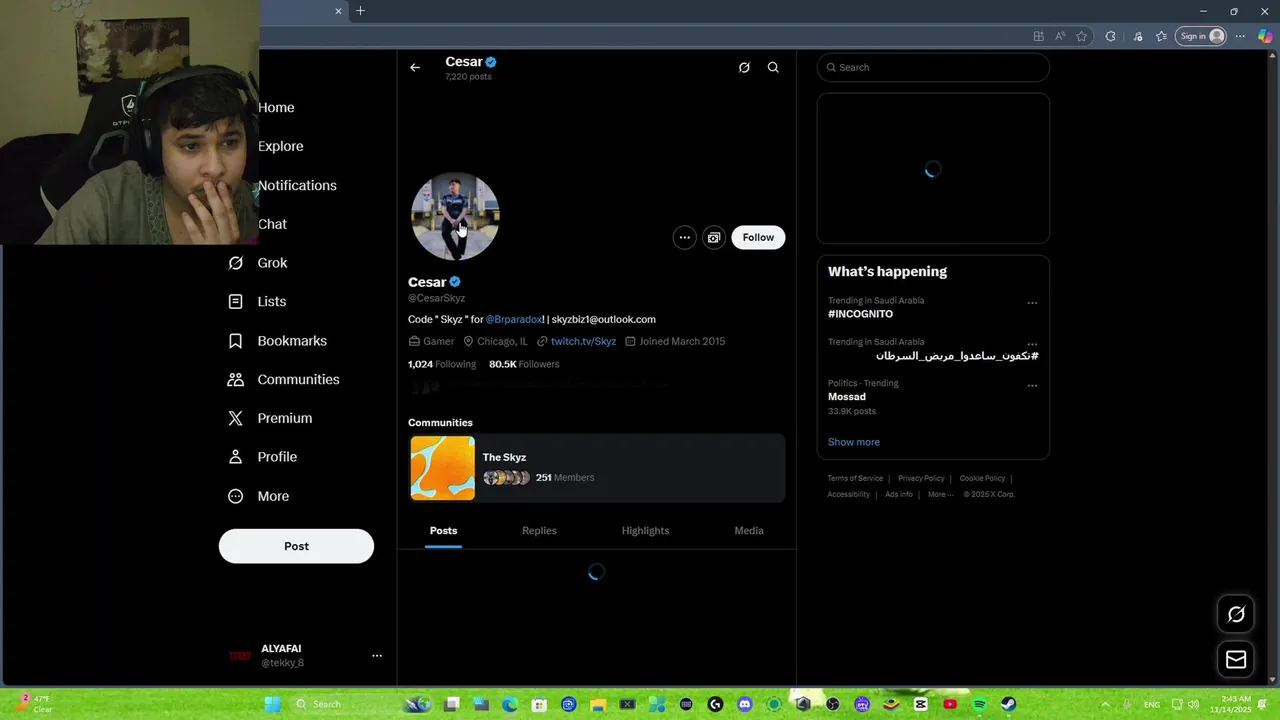Open a new browser tab
1280x720 pixels.
tap(360, 11)
